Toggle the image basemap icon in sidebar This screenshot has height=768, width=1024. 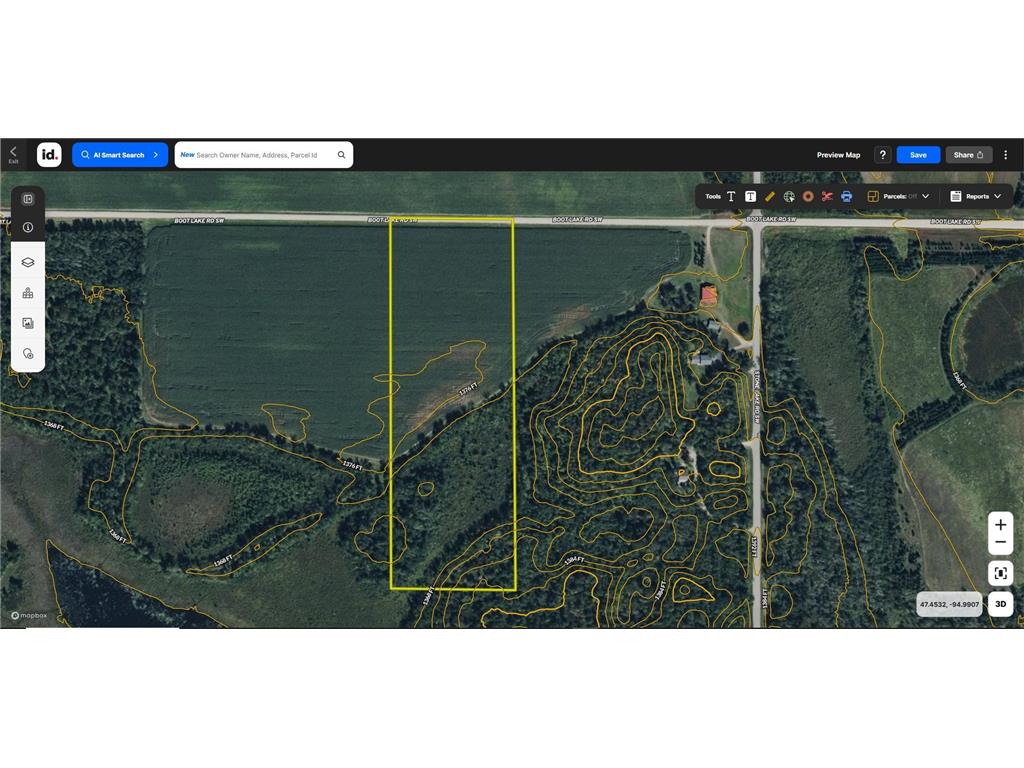[27, 323]
